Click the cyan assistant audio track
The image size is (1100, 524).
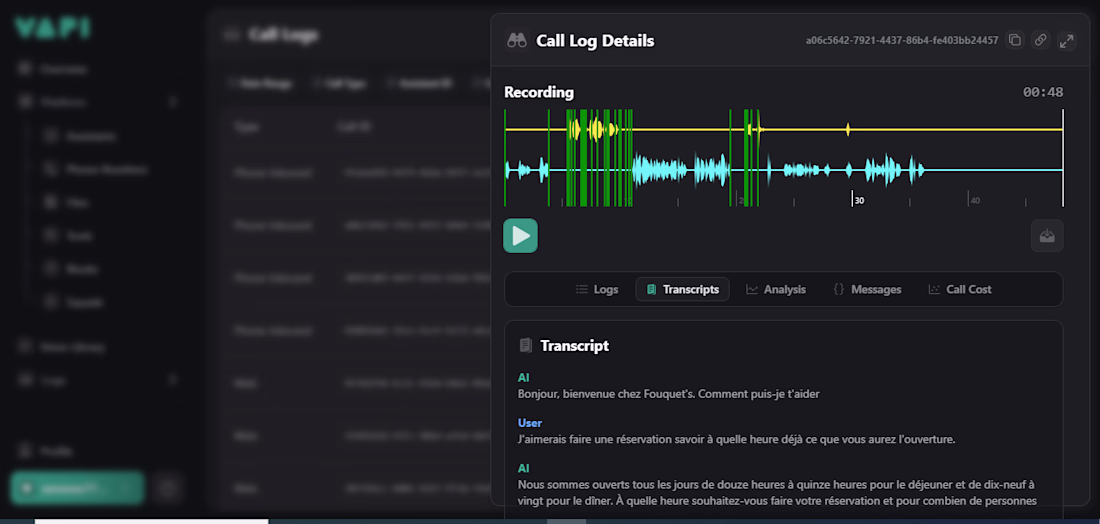(784, 170)
